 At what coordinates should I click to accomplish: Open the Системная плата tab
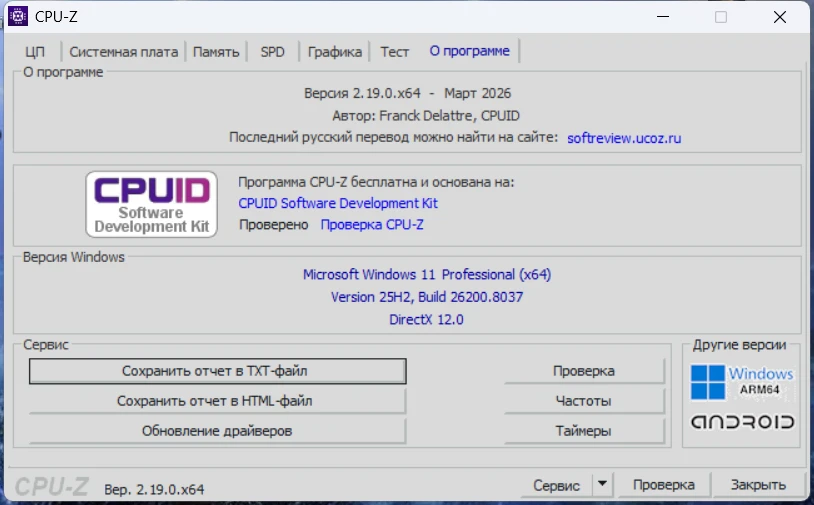123,52
